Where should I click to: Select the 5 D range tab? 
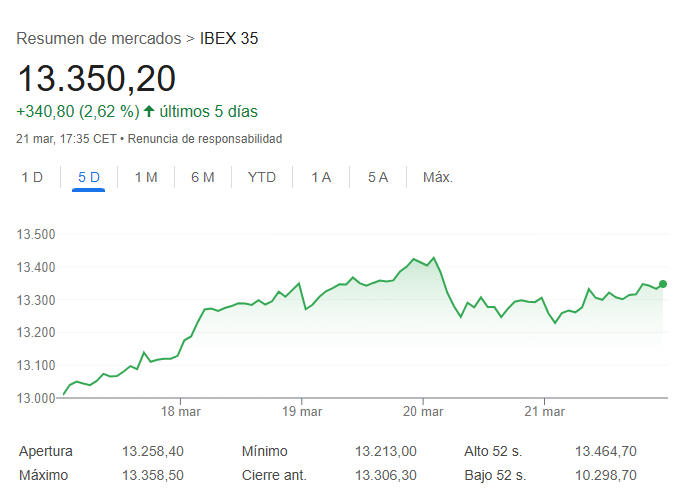point(89,177)
